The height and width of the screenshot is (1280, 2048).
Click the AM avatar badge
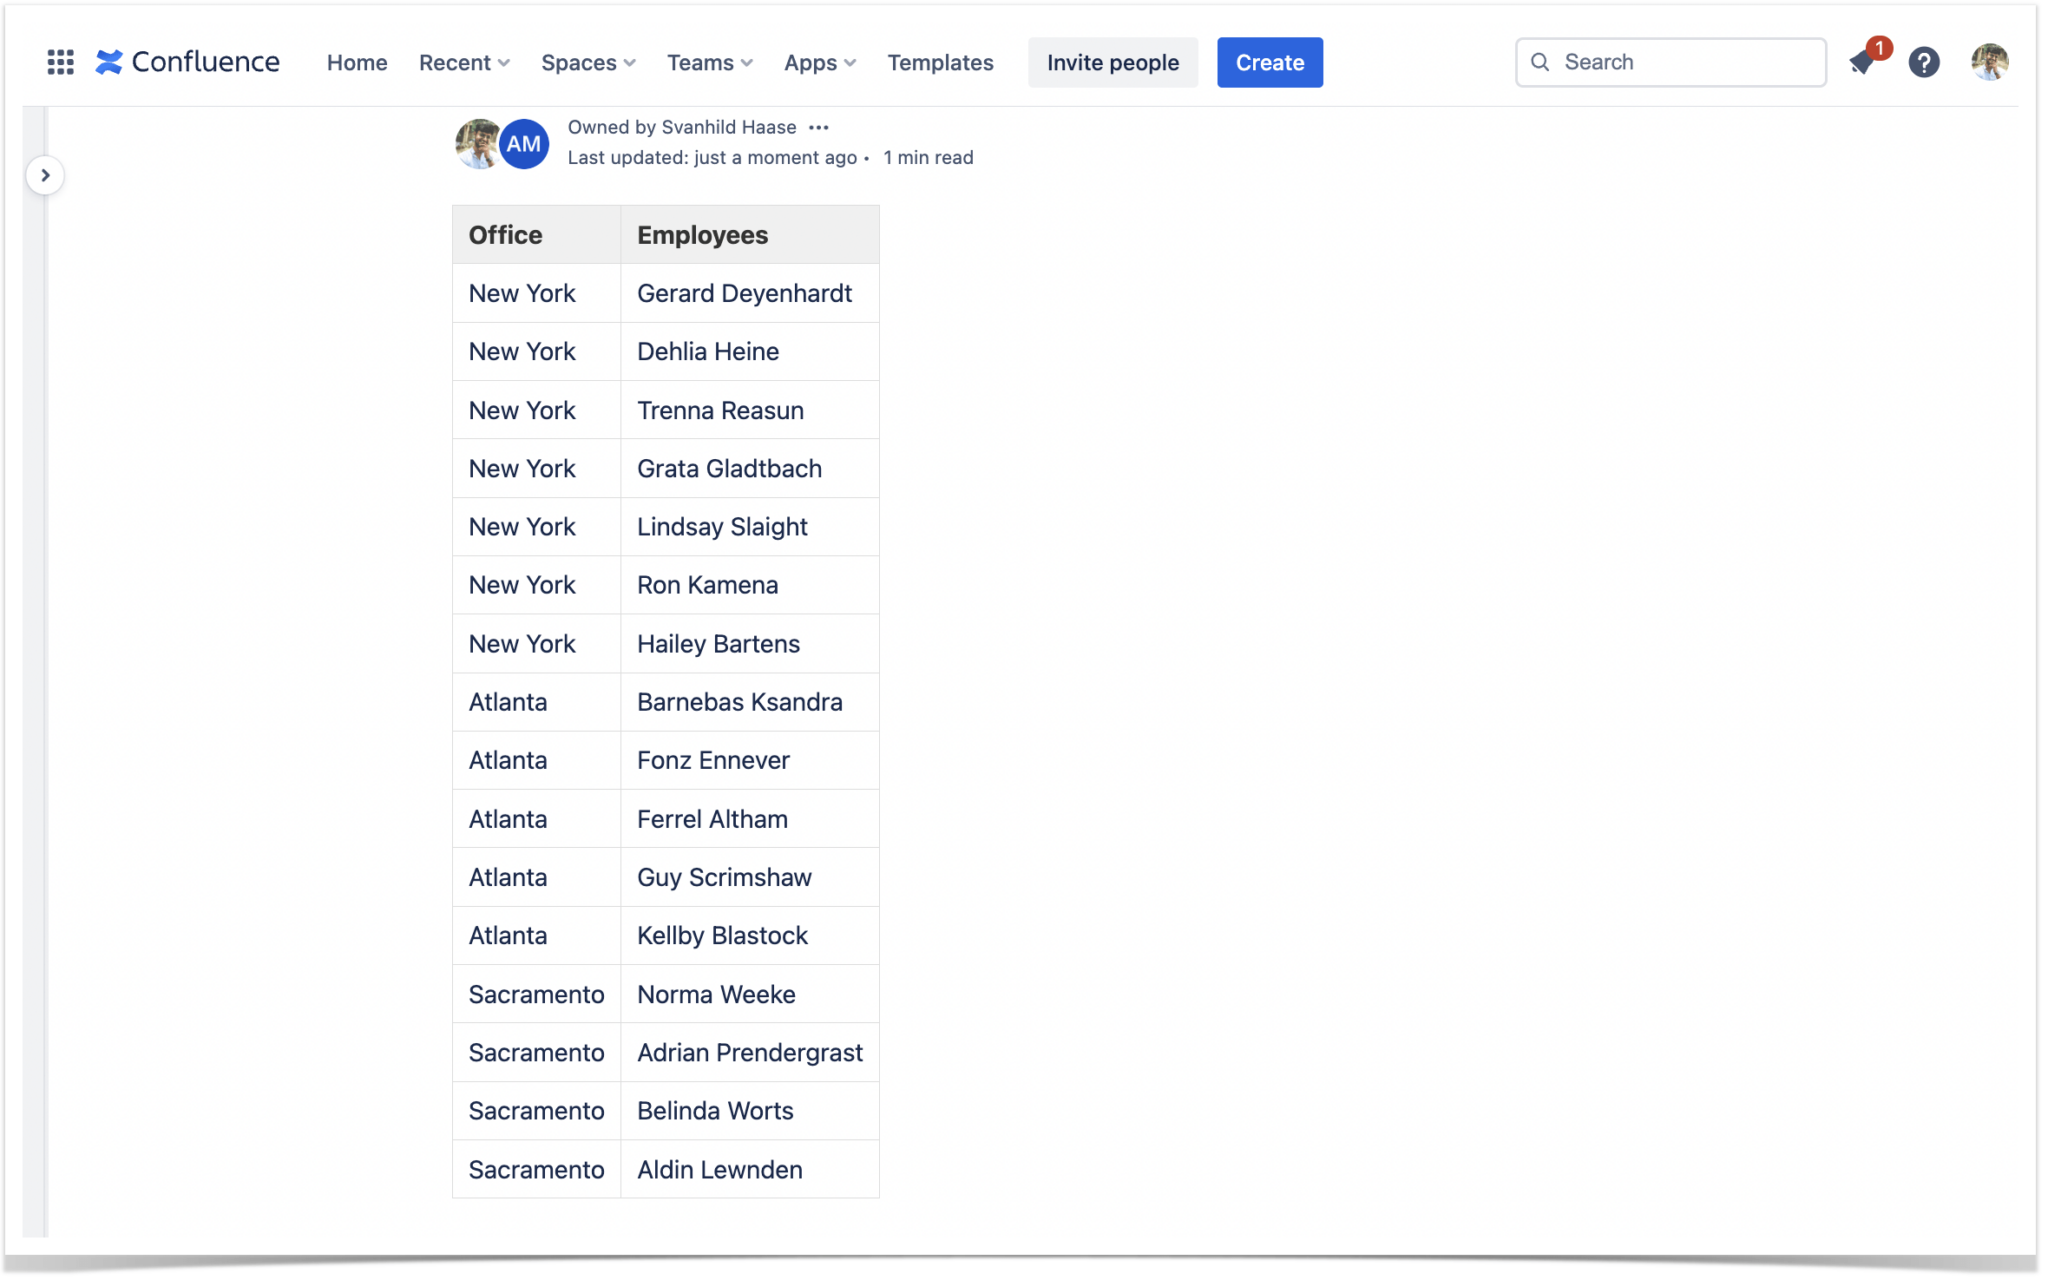523,143
